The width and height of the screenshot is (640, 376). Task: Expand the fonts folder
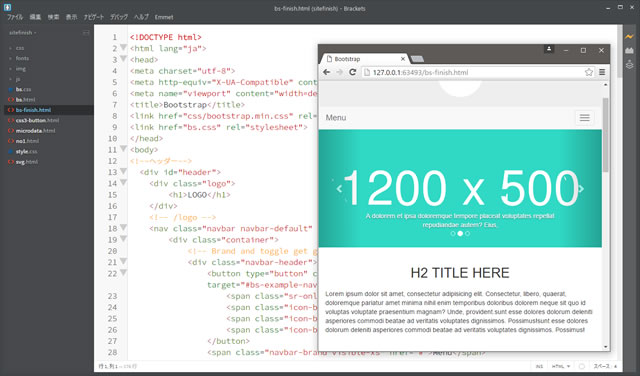[x=22, y=58]
